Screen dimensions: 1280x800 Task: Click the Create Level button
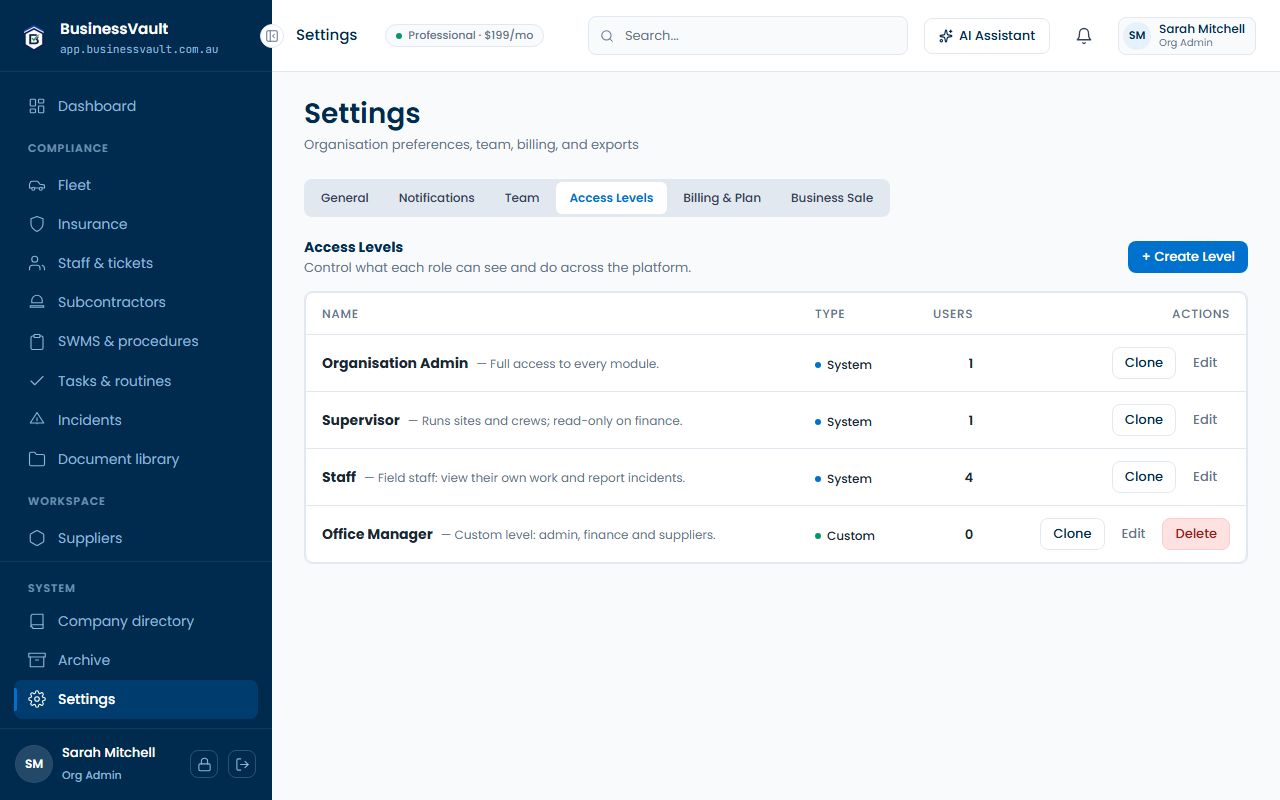(1188, 257)
